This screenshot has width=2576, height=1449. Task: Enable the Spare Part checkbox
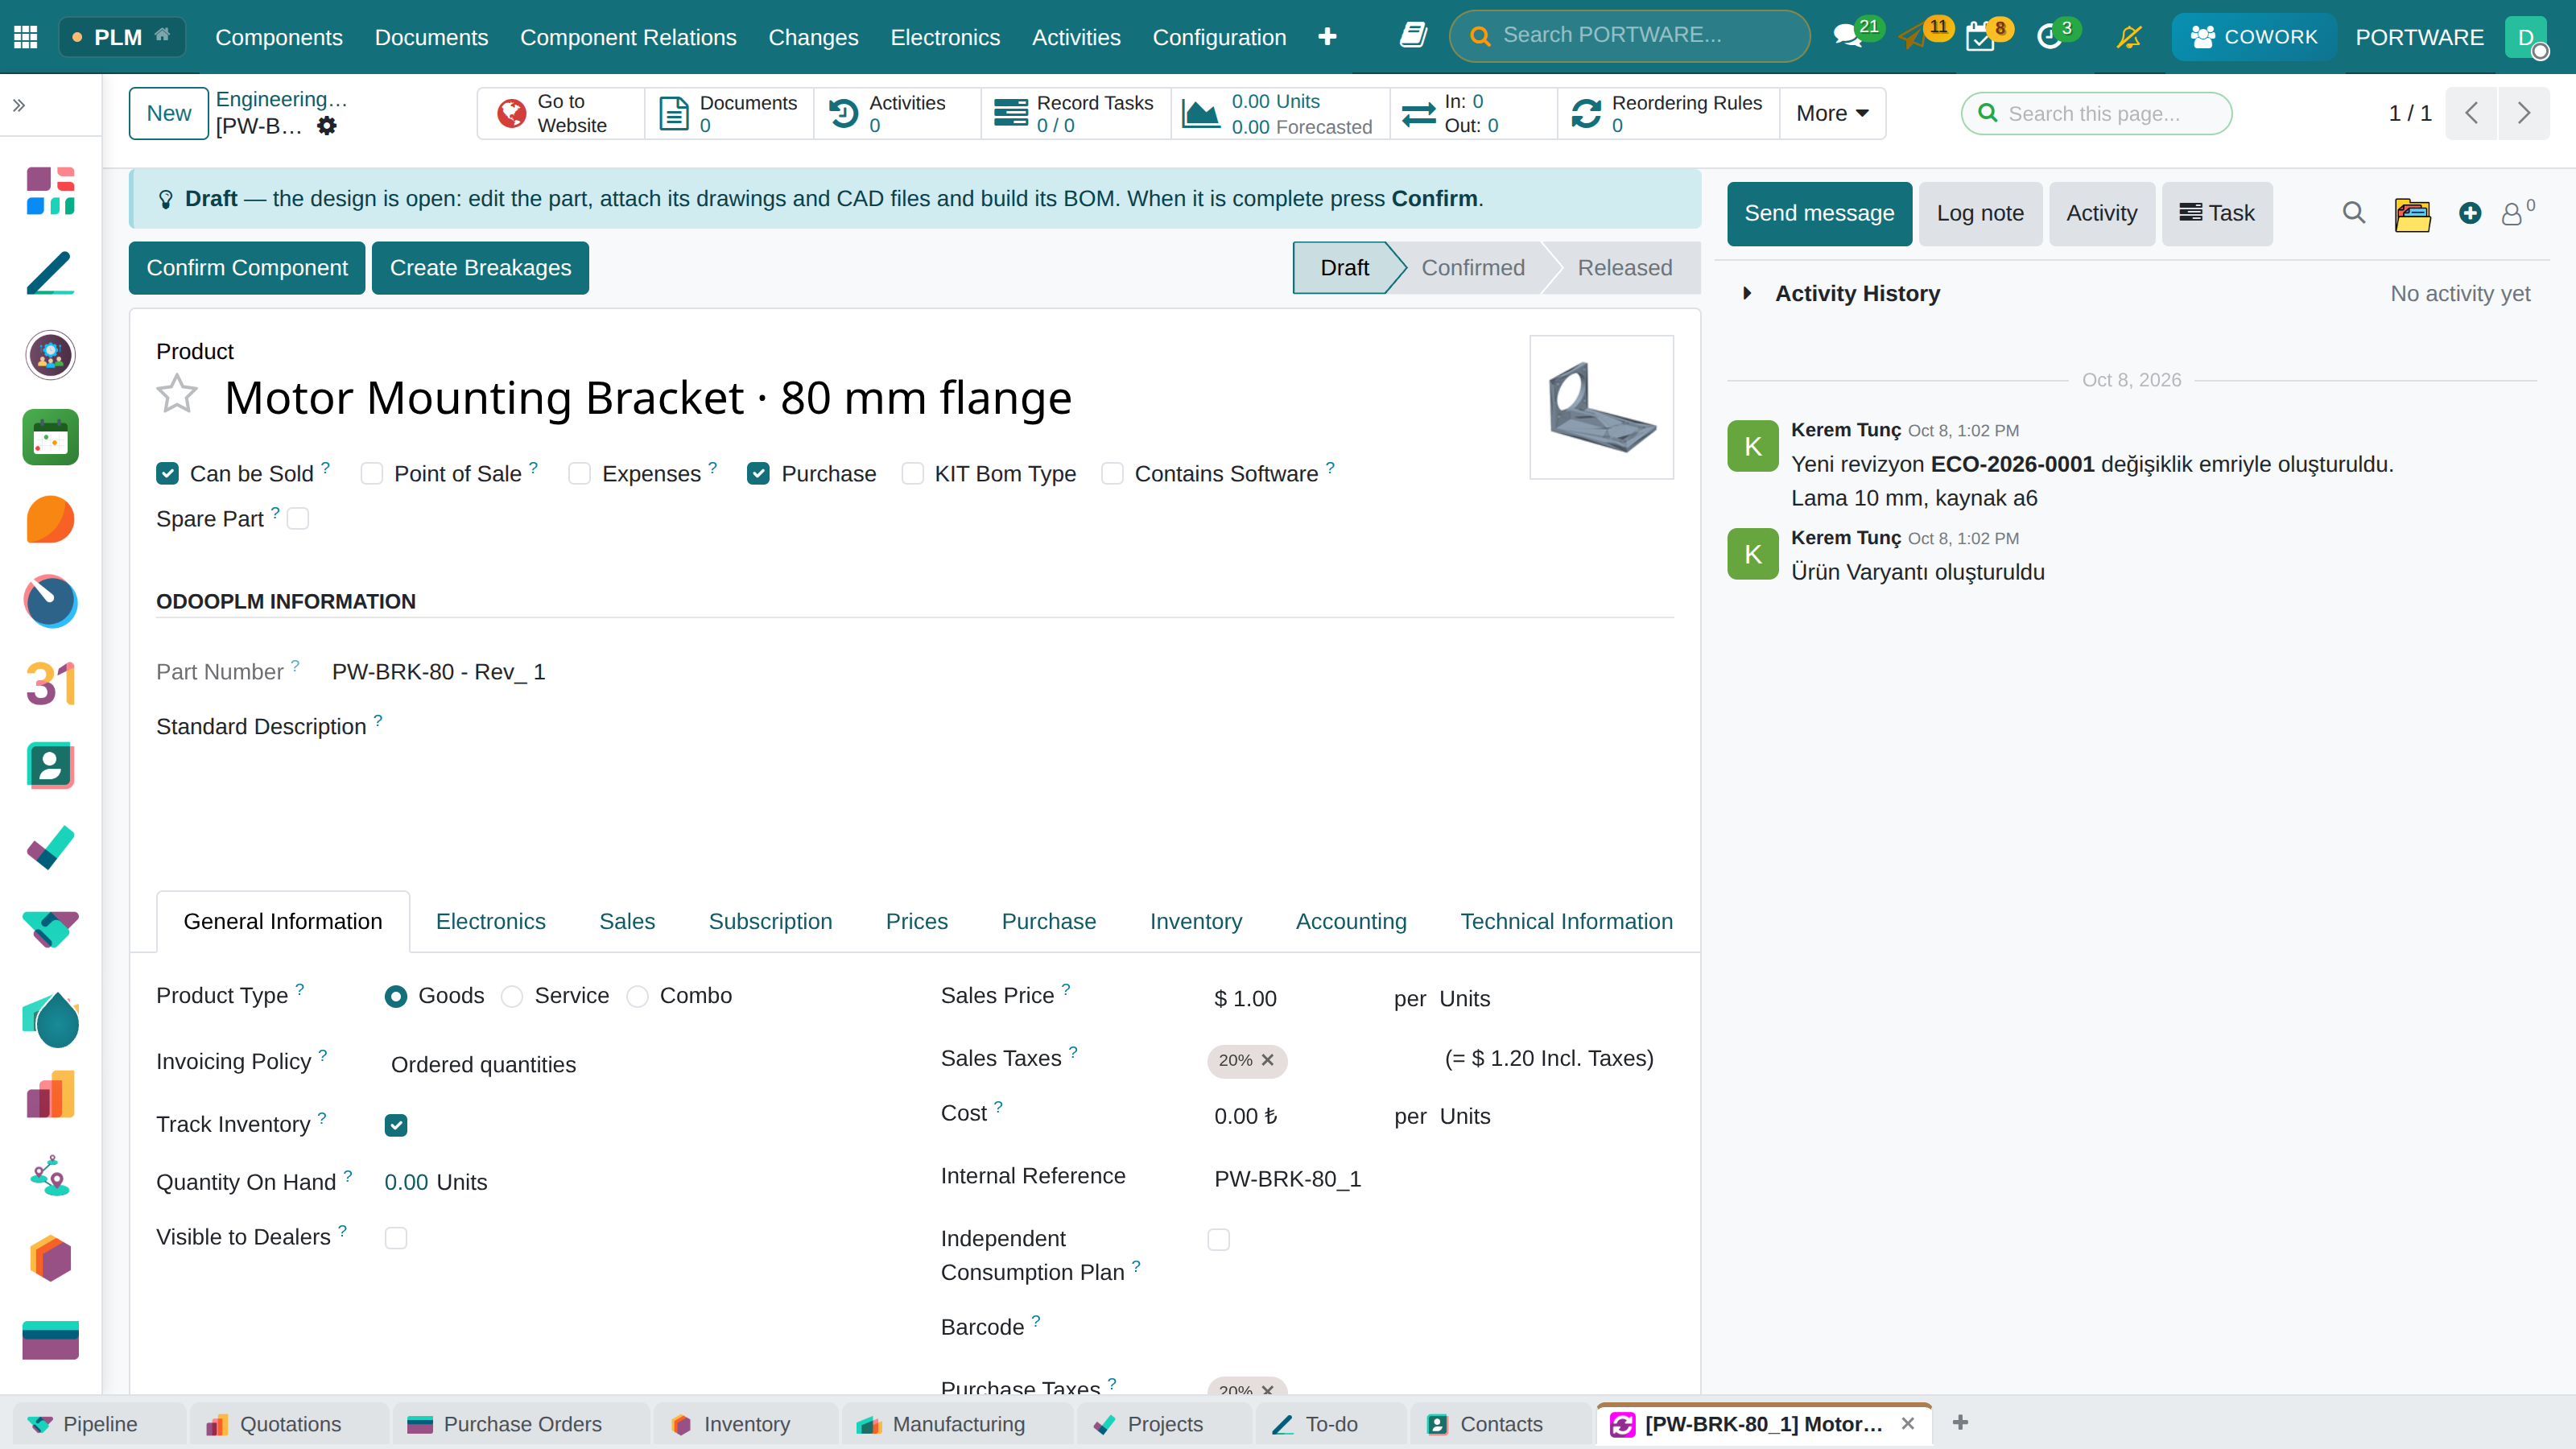pyautogui.click(x=298, y=519)
